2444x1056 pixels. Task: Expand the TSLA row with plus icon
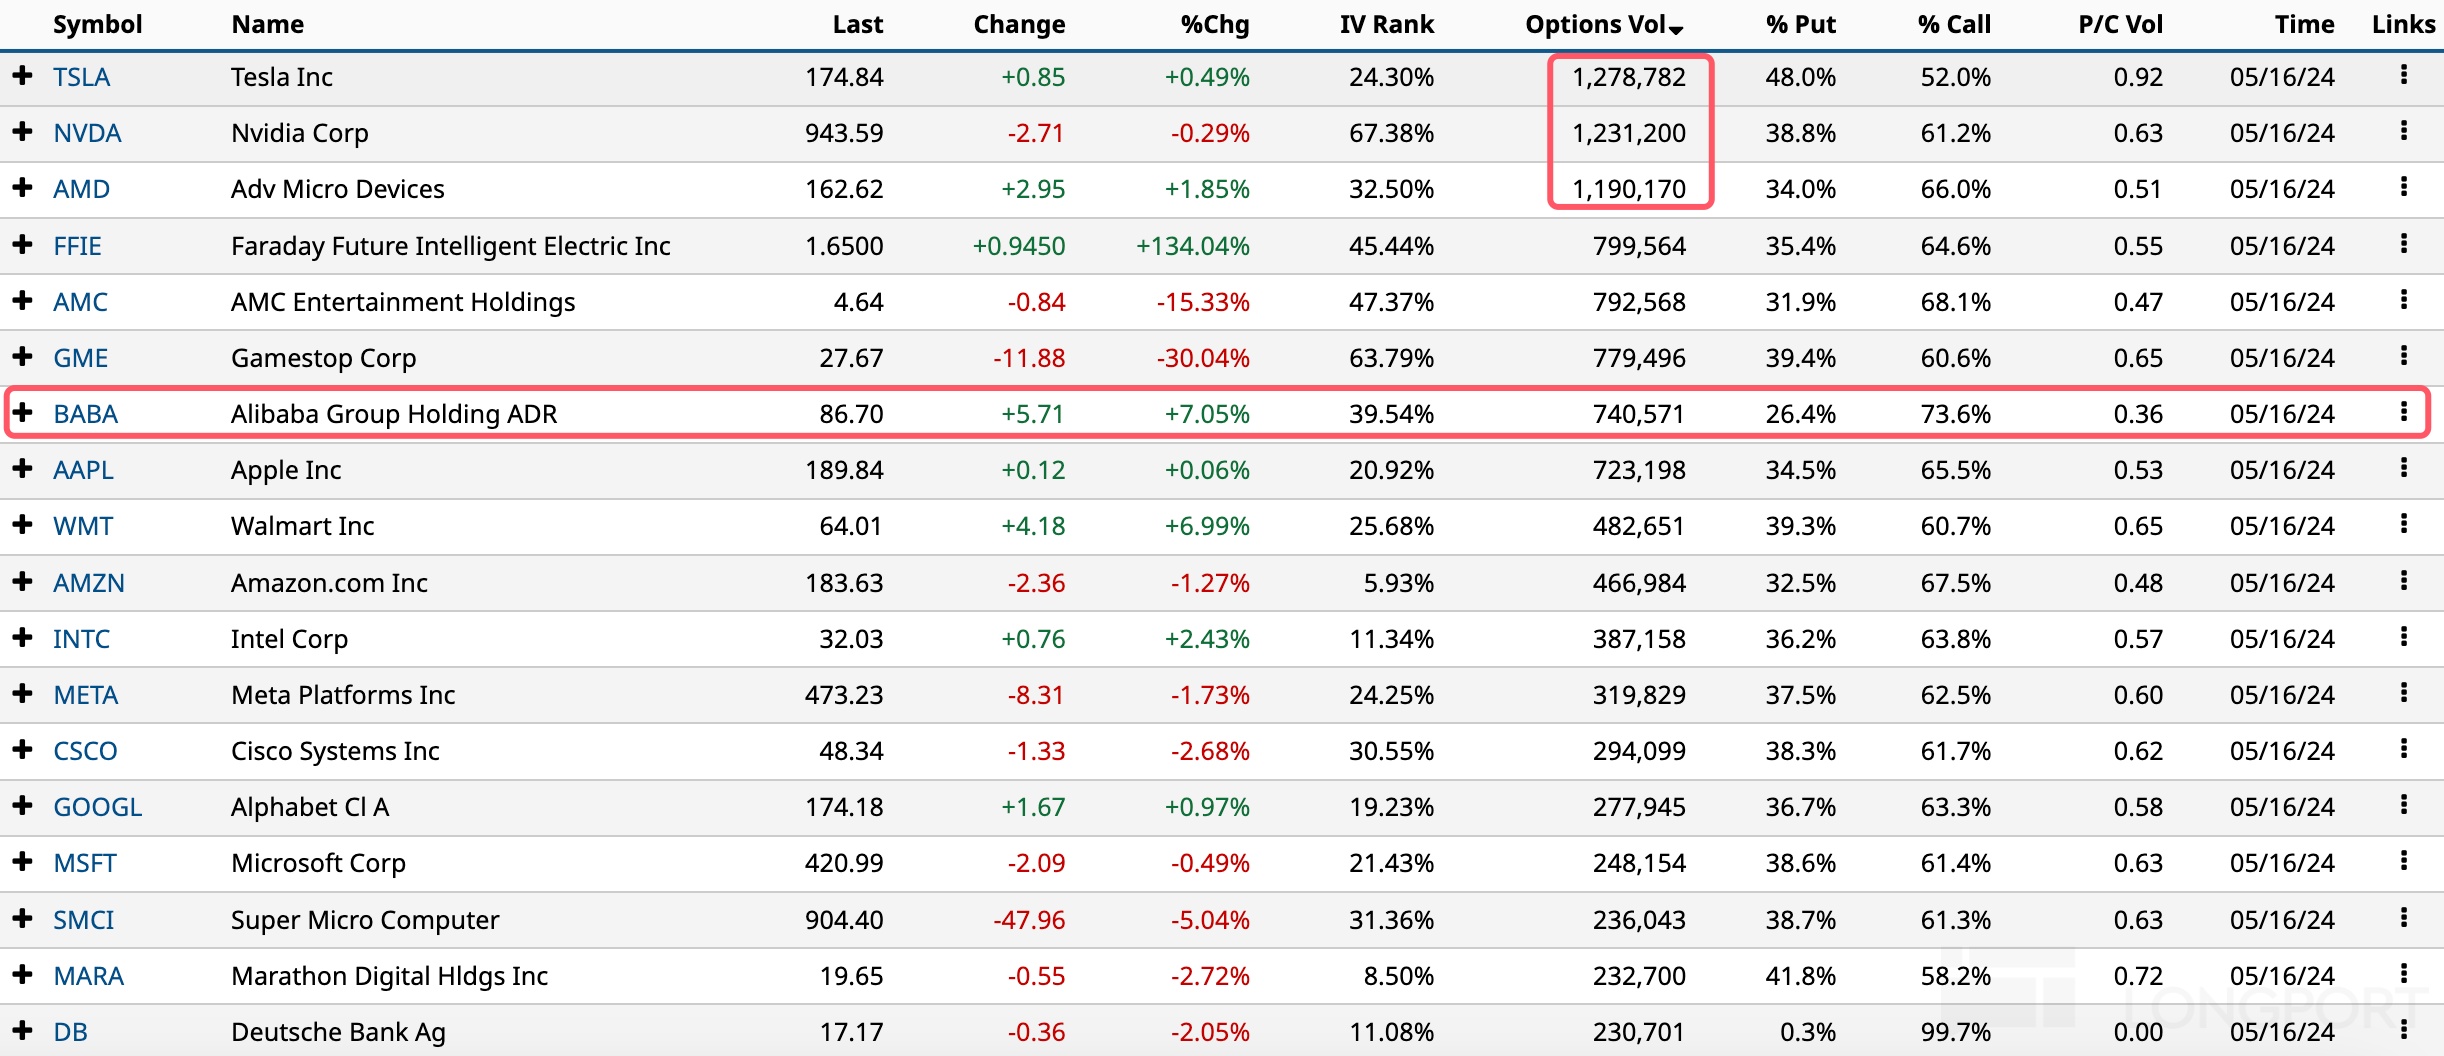coord(22,75)
